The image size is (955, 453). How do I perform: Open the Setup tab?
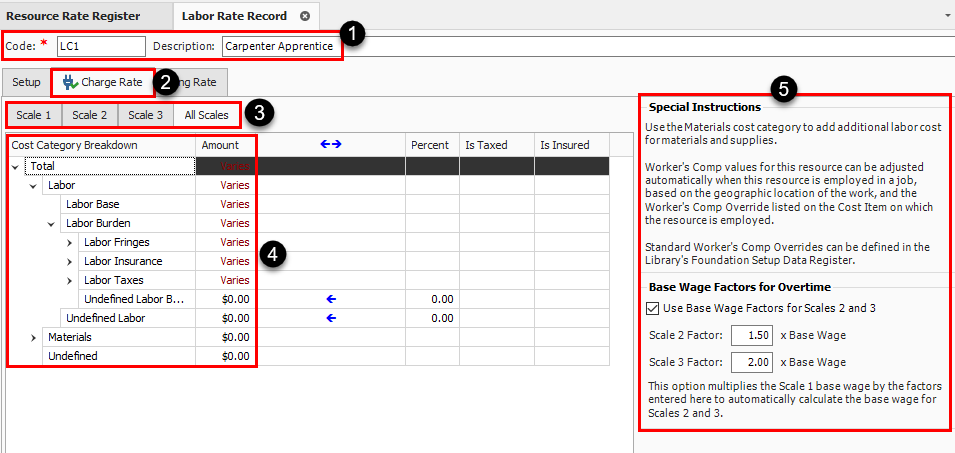tap(26, 82)
